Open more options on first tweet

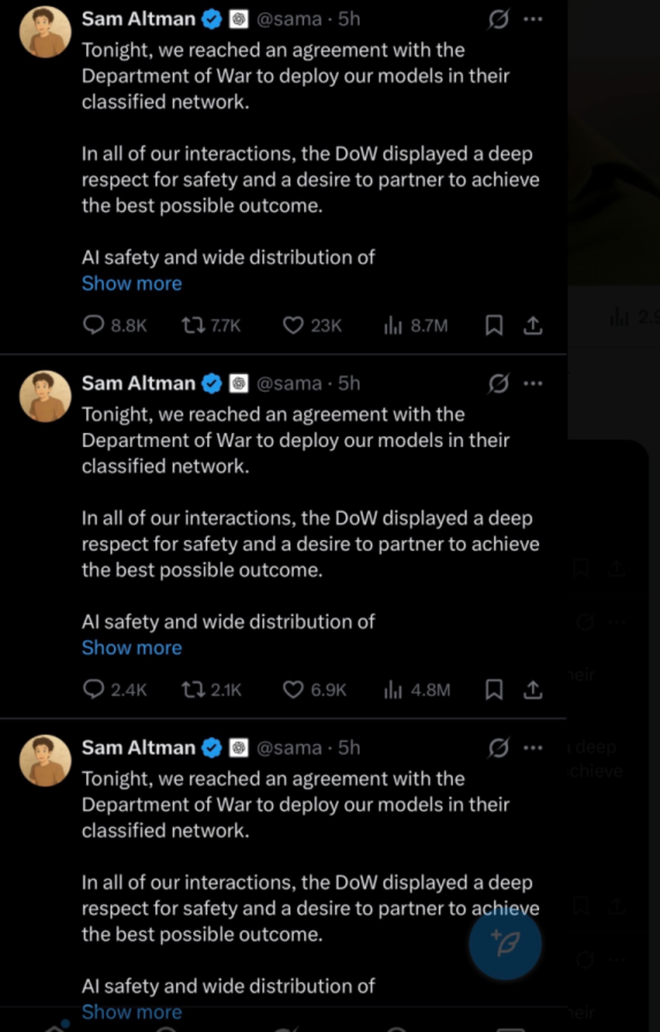coord(533,19)
